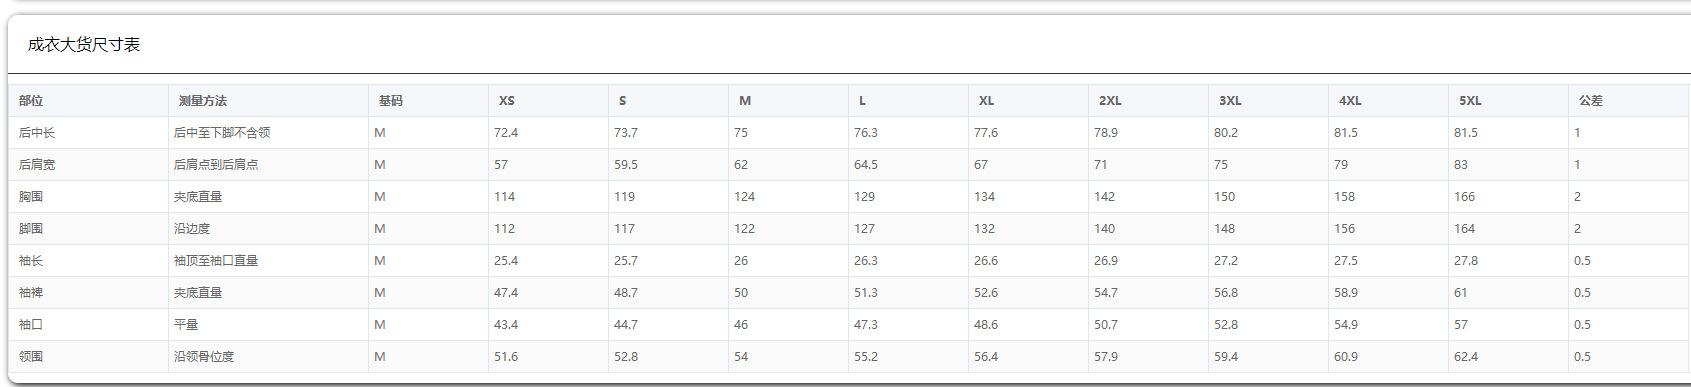Select 胸围 value 124 under M

744,197
